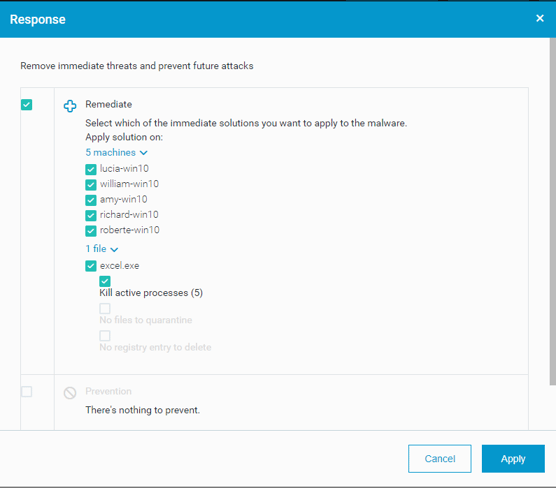Click the No registry entry to delete checkbox

(x=105, y=336)
